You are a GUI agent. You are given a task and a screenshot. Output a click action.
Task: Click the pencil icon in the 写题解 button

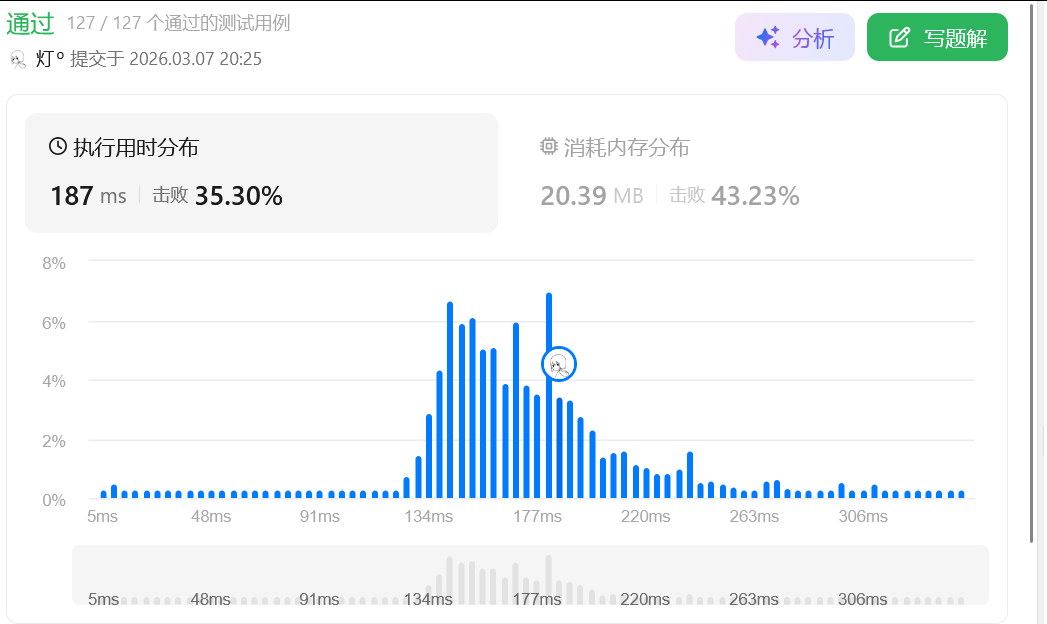tap(900, 38)
